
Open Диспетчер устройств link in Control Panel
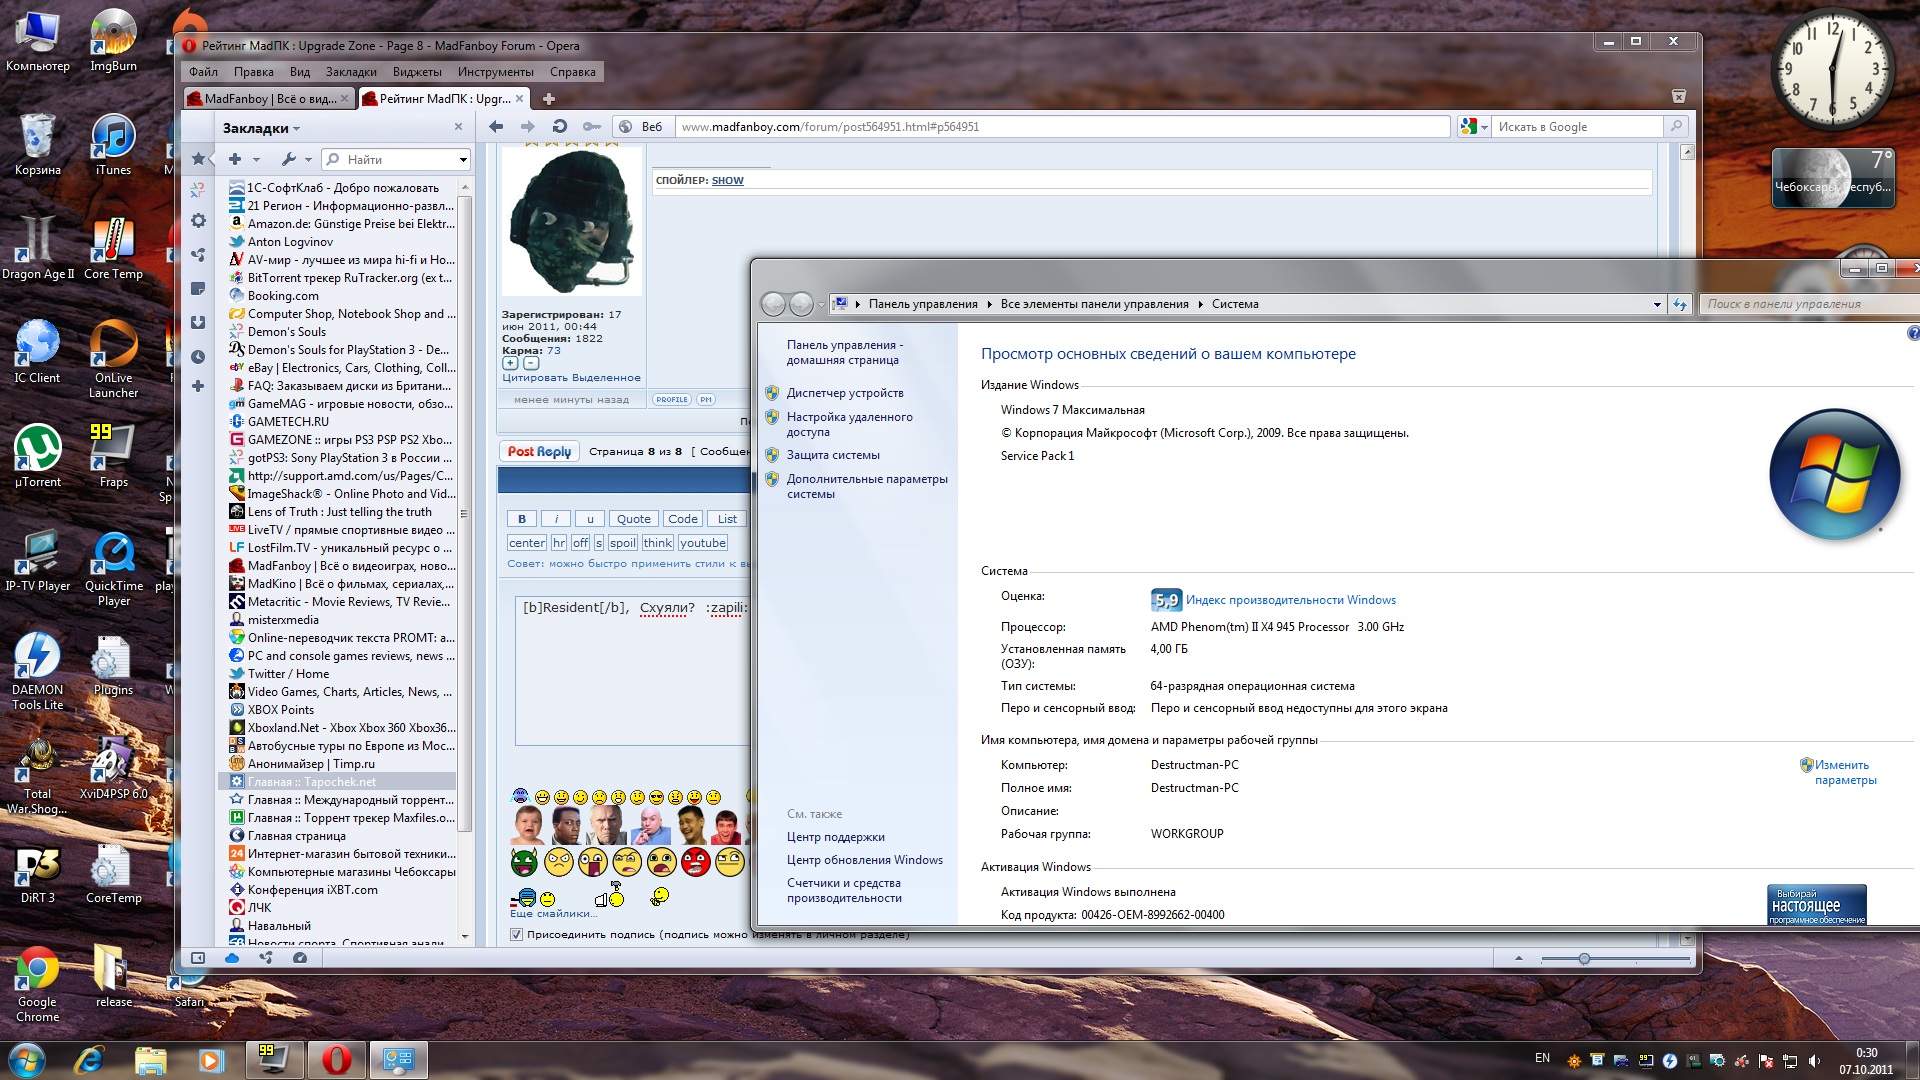pyautogui.click(x=844, y=393)
